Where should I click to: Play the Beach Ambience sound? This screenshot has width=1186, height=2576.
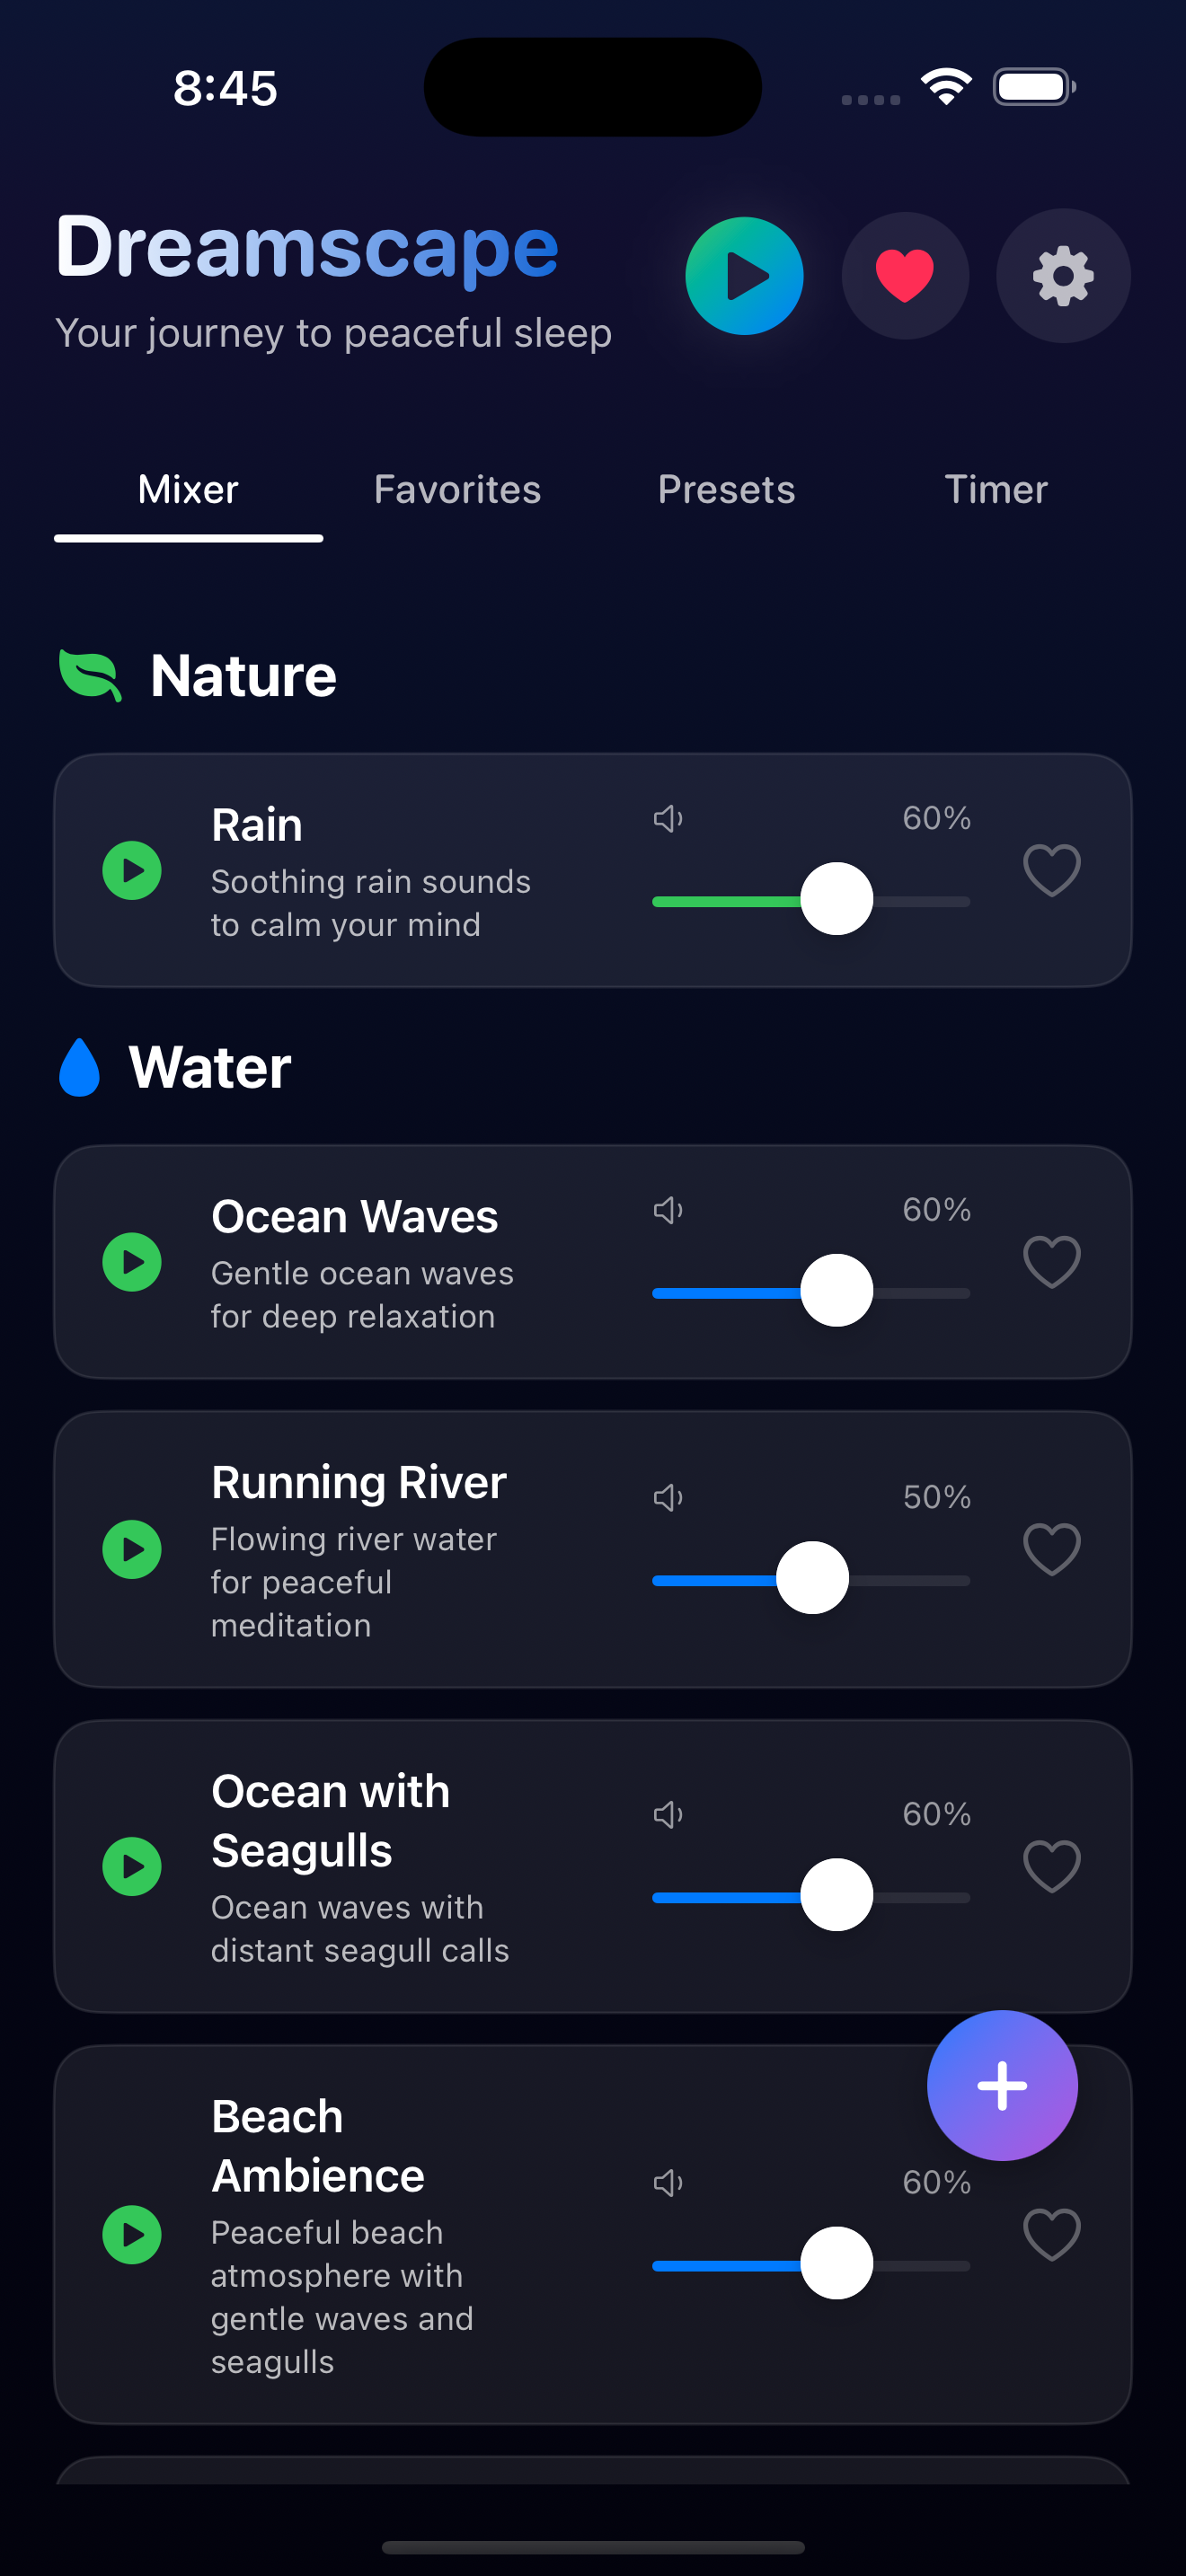pyautogui.click(x=132, y=2234)
